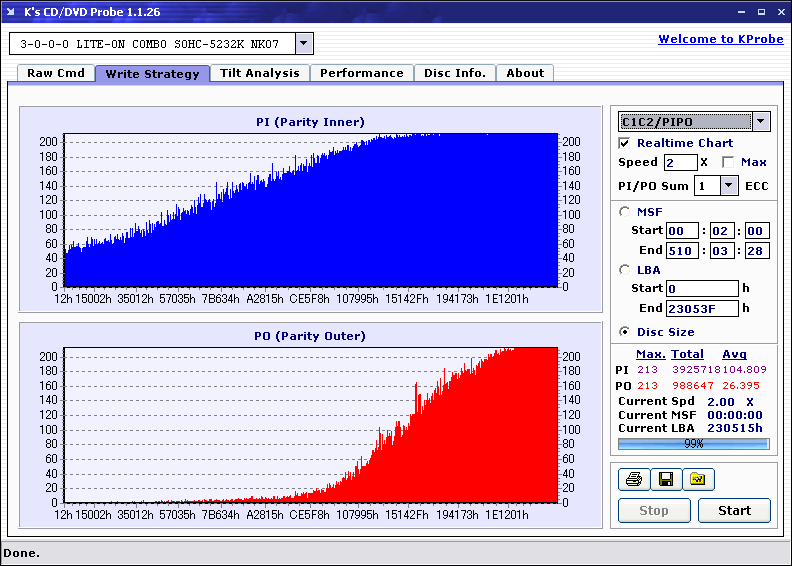Click the save floppy disk icon
This screenshot has width=792, height=566.
click(666, 479)
